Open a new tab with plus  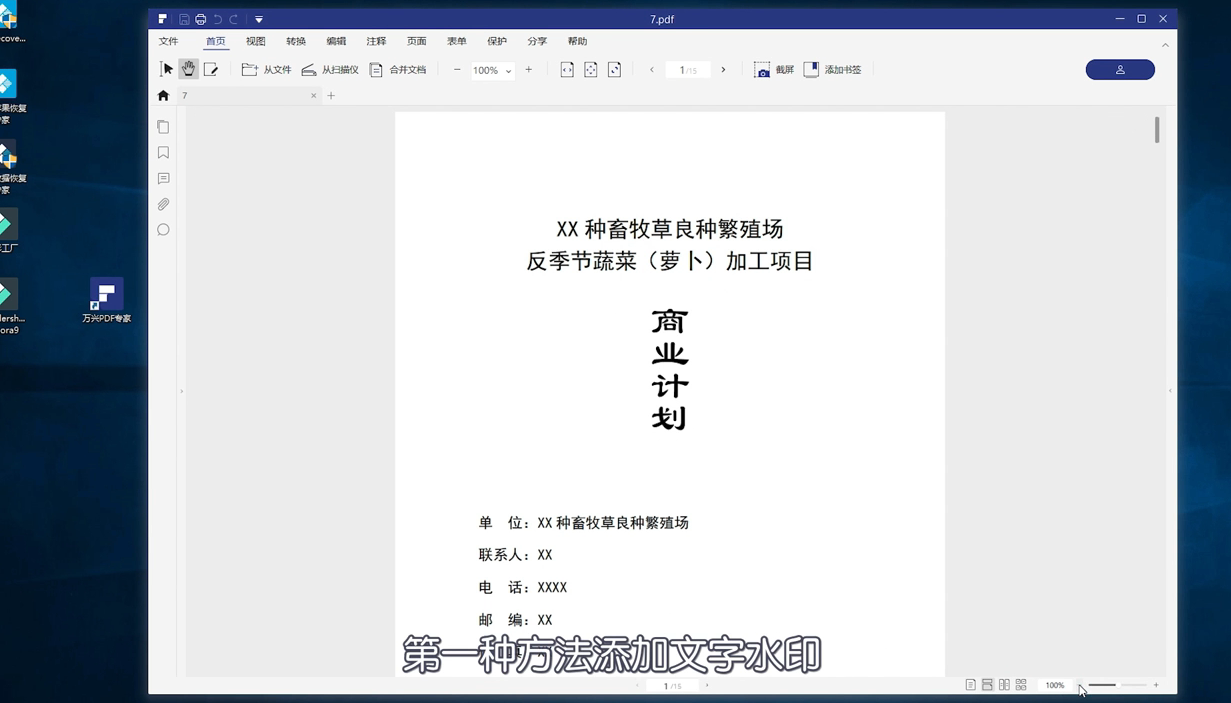tap(331, 96)
